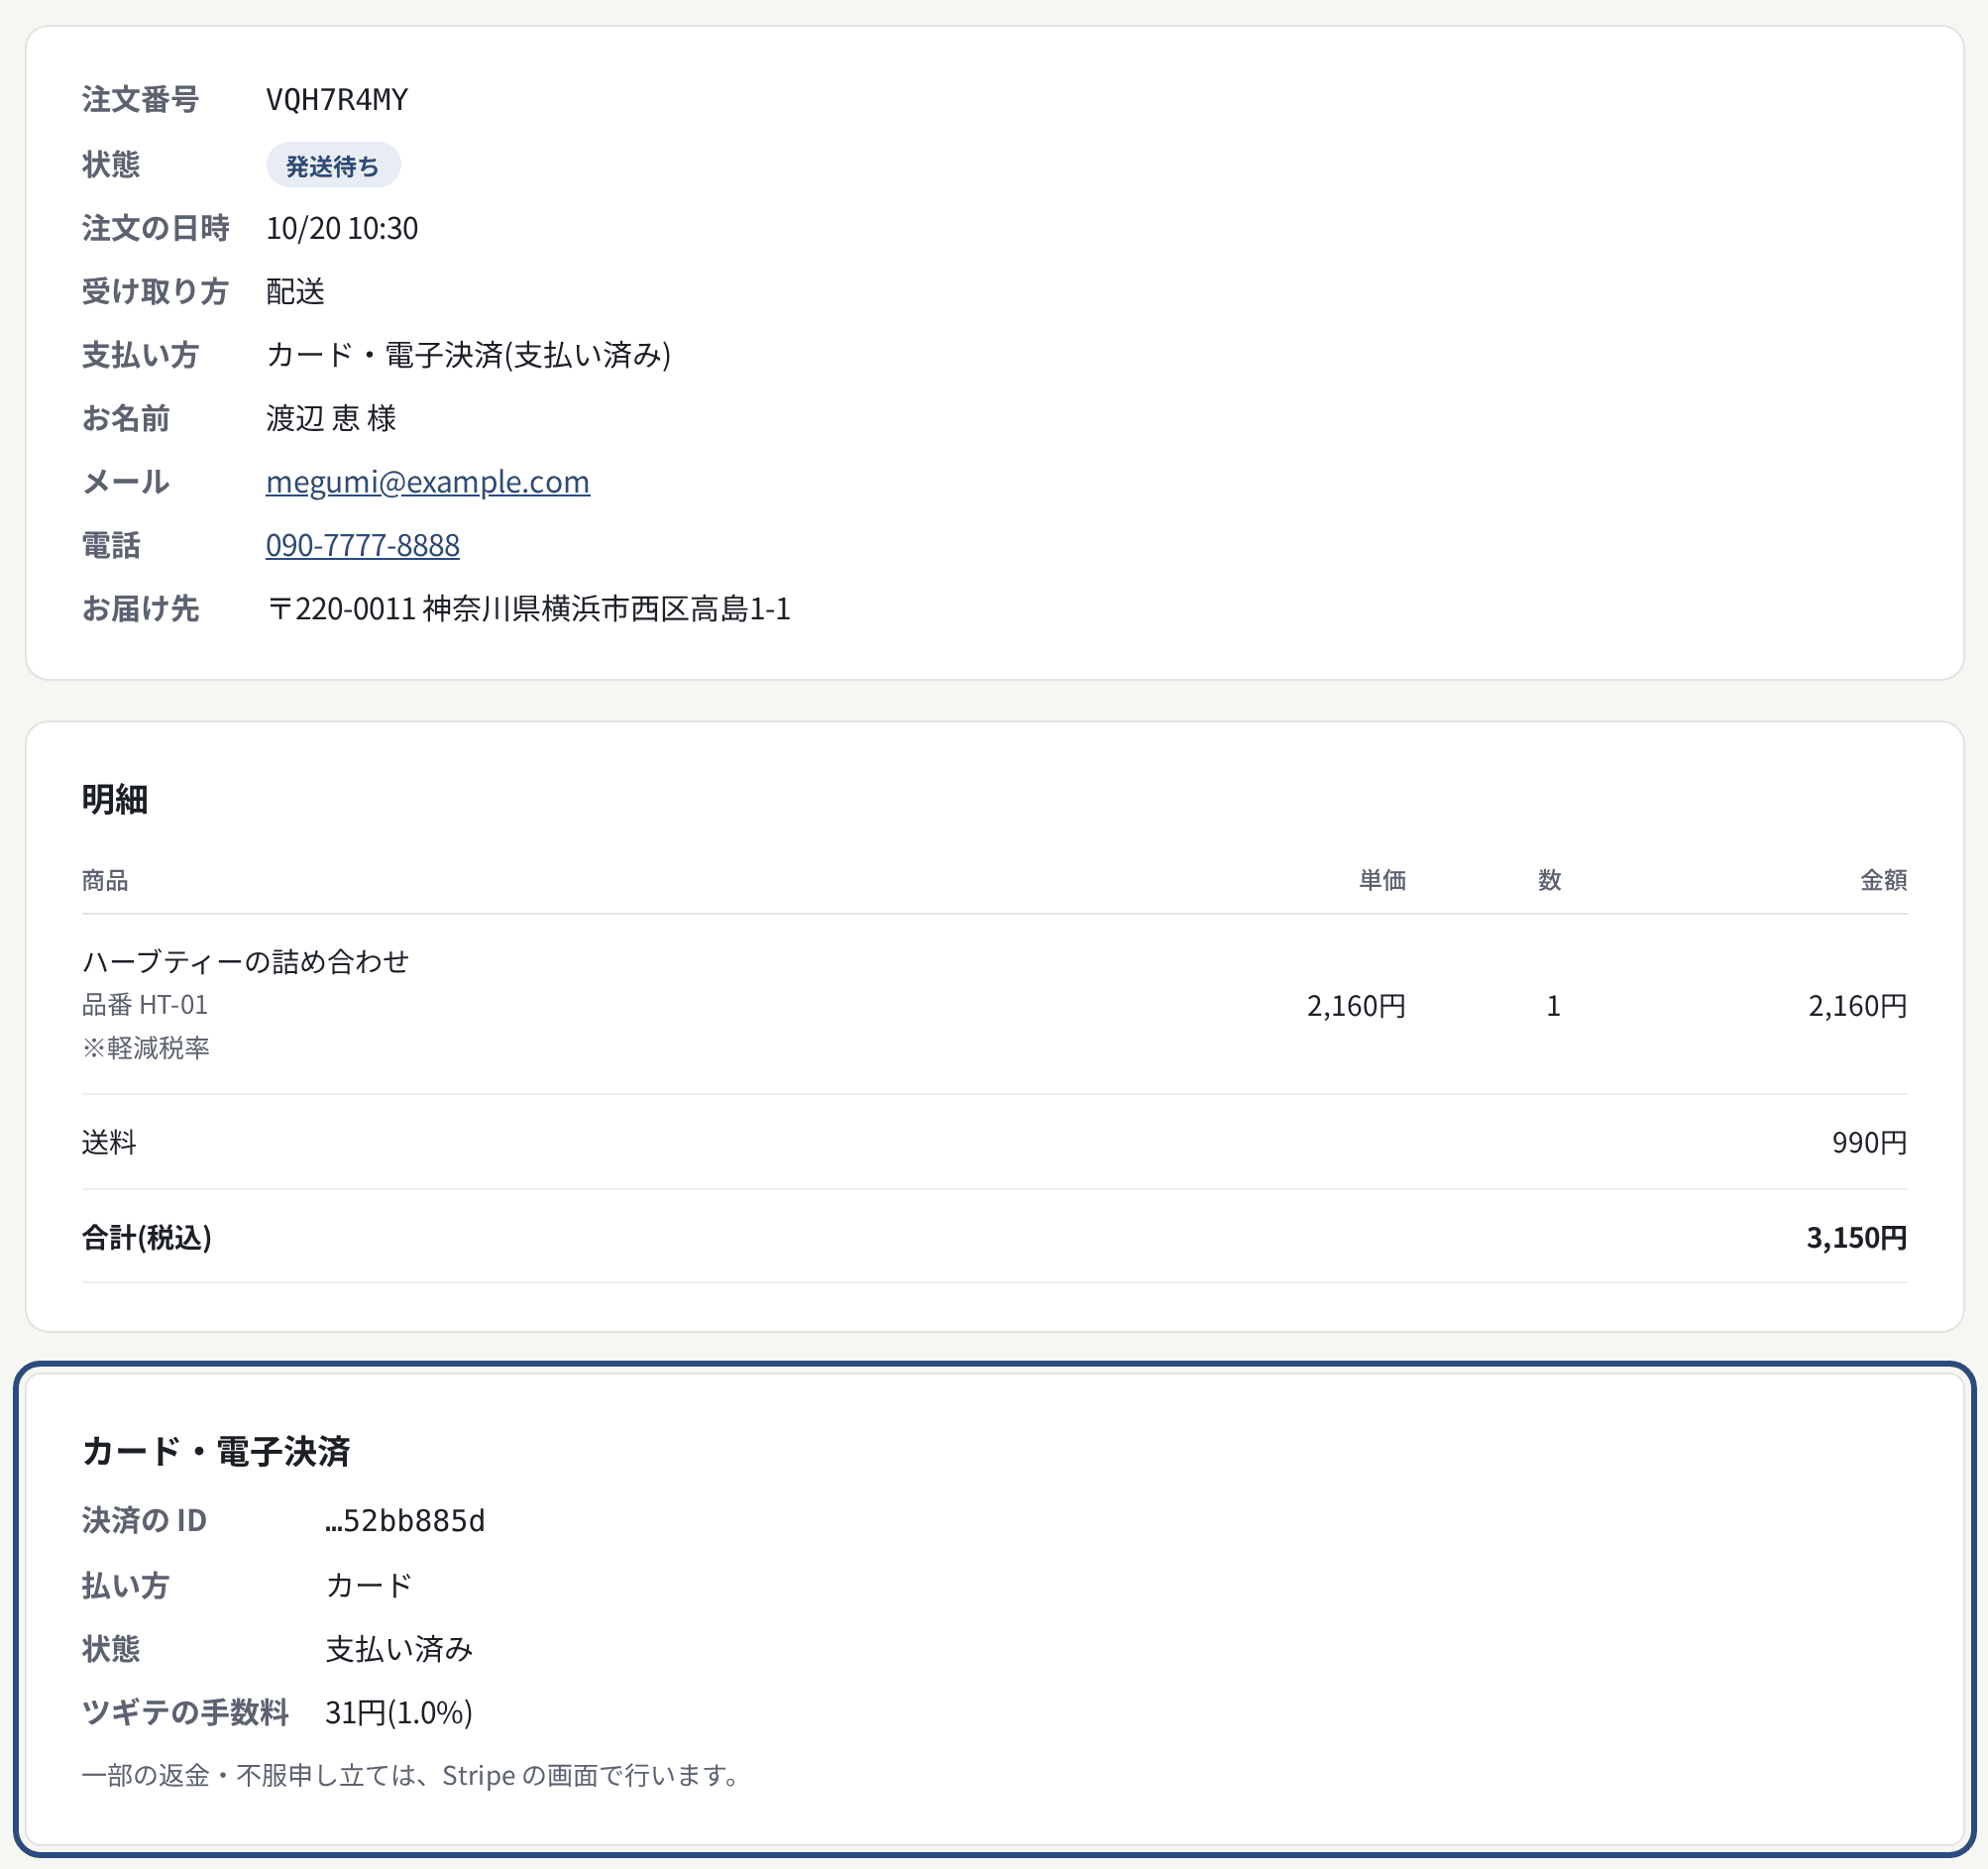Select order number VQH7R4MY

click(337, 99)
